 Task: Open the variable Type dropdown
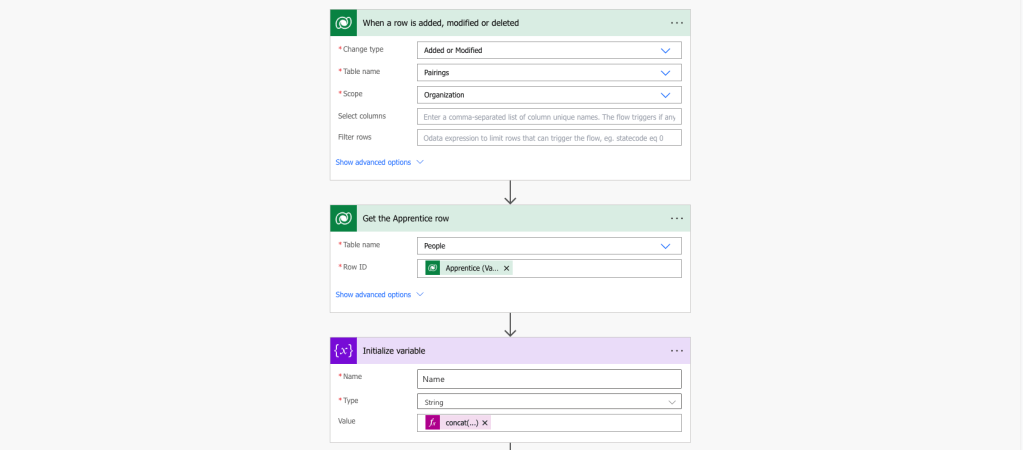(549, 402)
